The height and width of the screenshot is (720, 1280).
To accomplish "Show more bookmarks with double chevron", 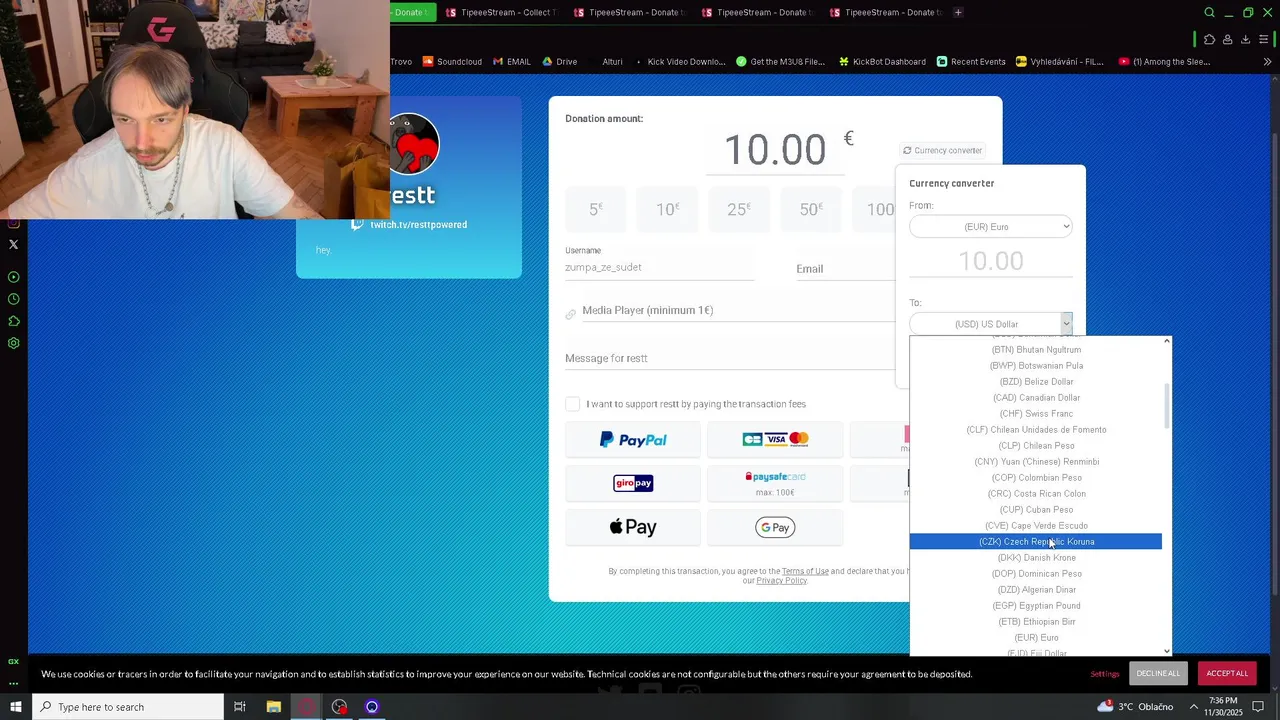I will tap(1267, 62).
